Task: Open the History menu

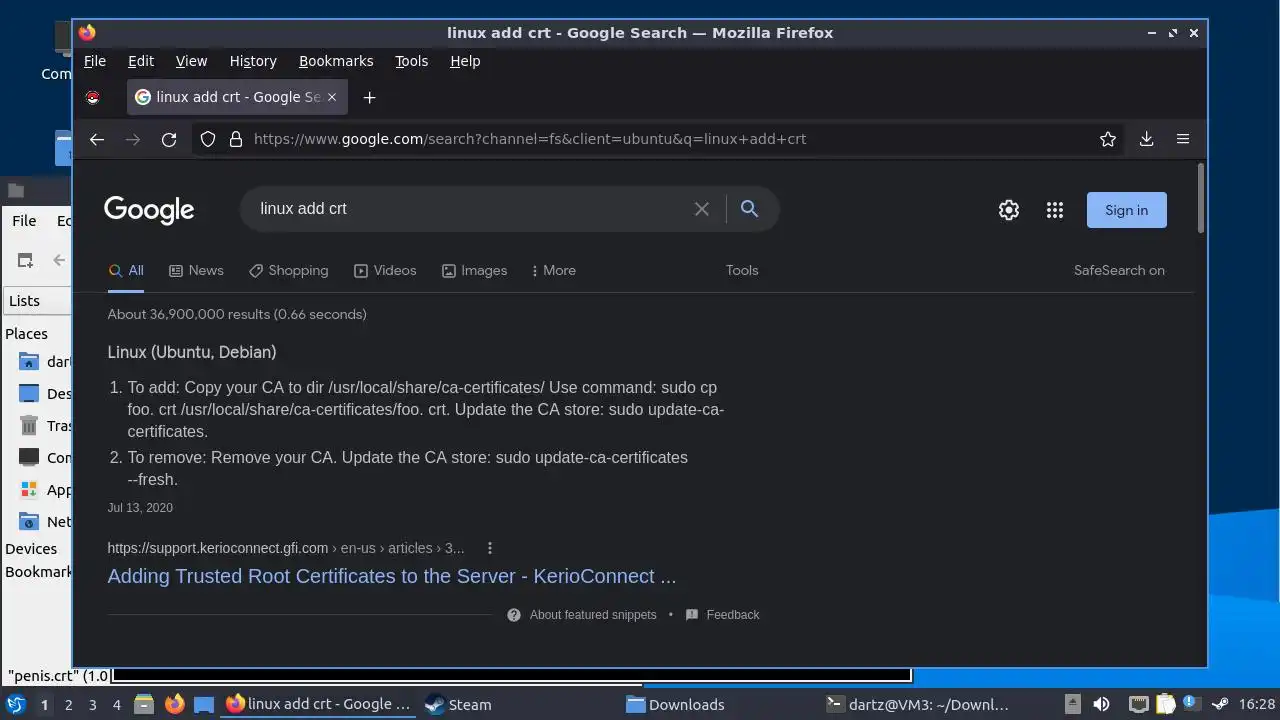Action: point(253,61)
